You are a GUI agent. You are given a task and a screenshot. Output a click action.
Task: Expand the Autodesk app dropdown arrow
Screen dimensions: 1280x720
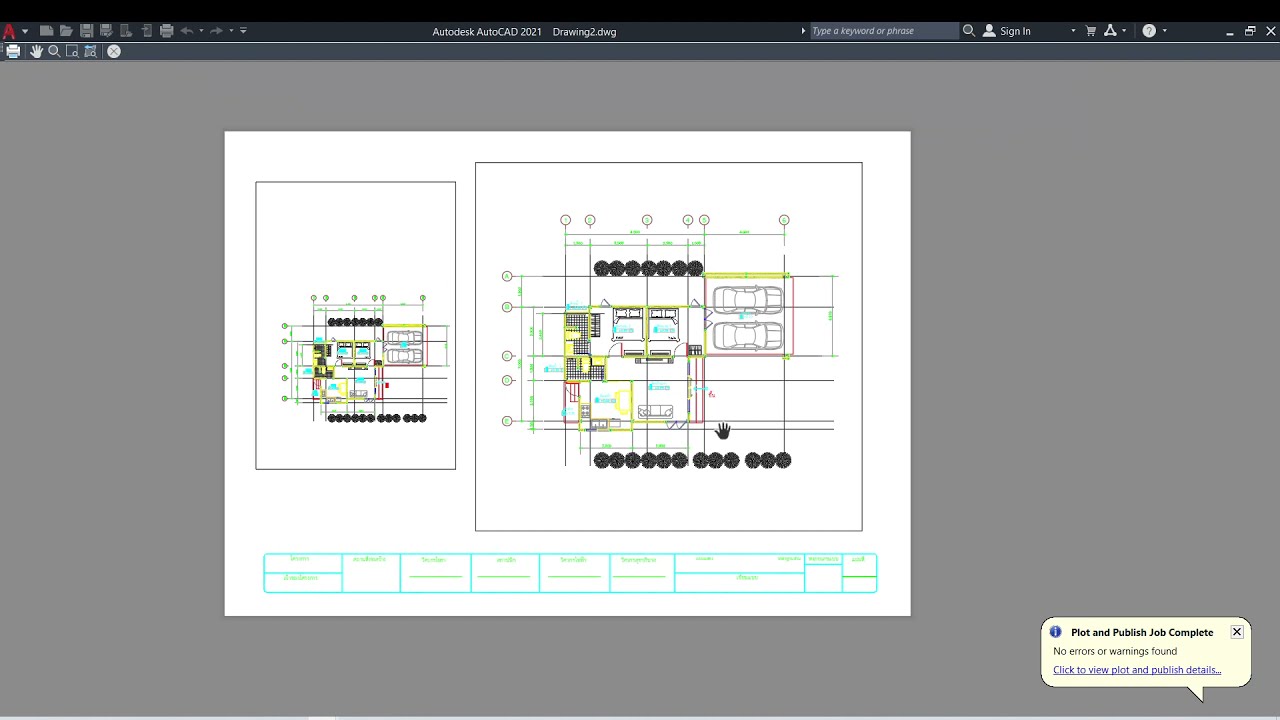1124,31
